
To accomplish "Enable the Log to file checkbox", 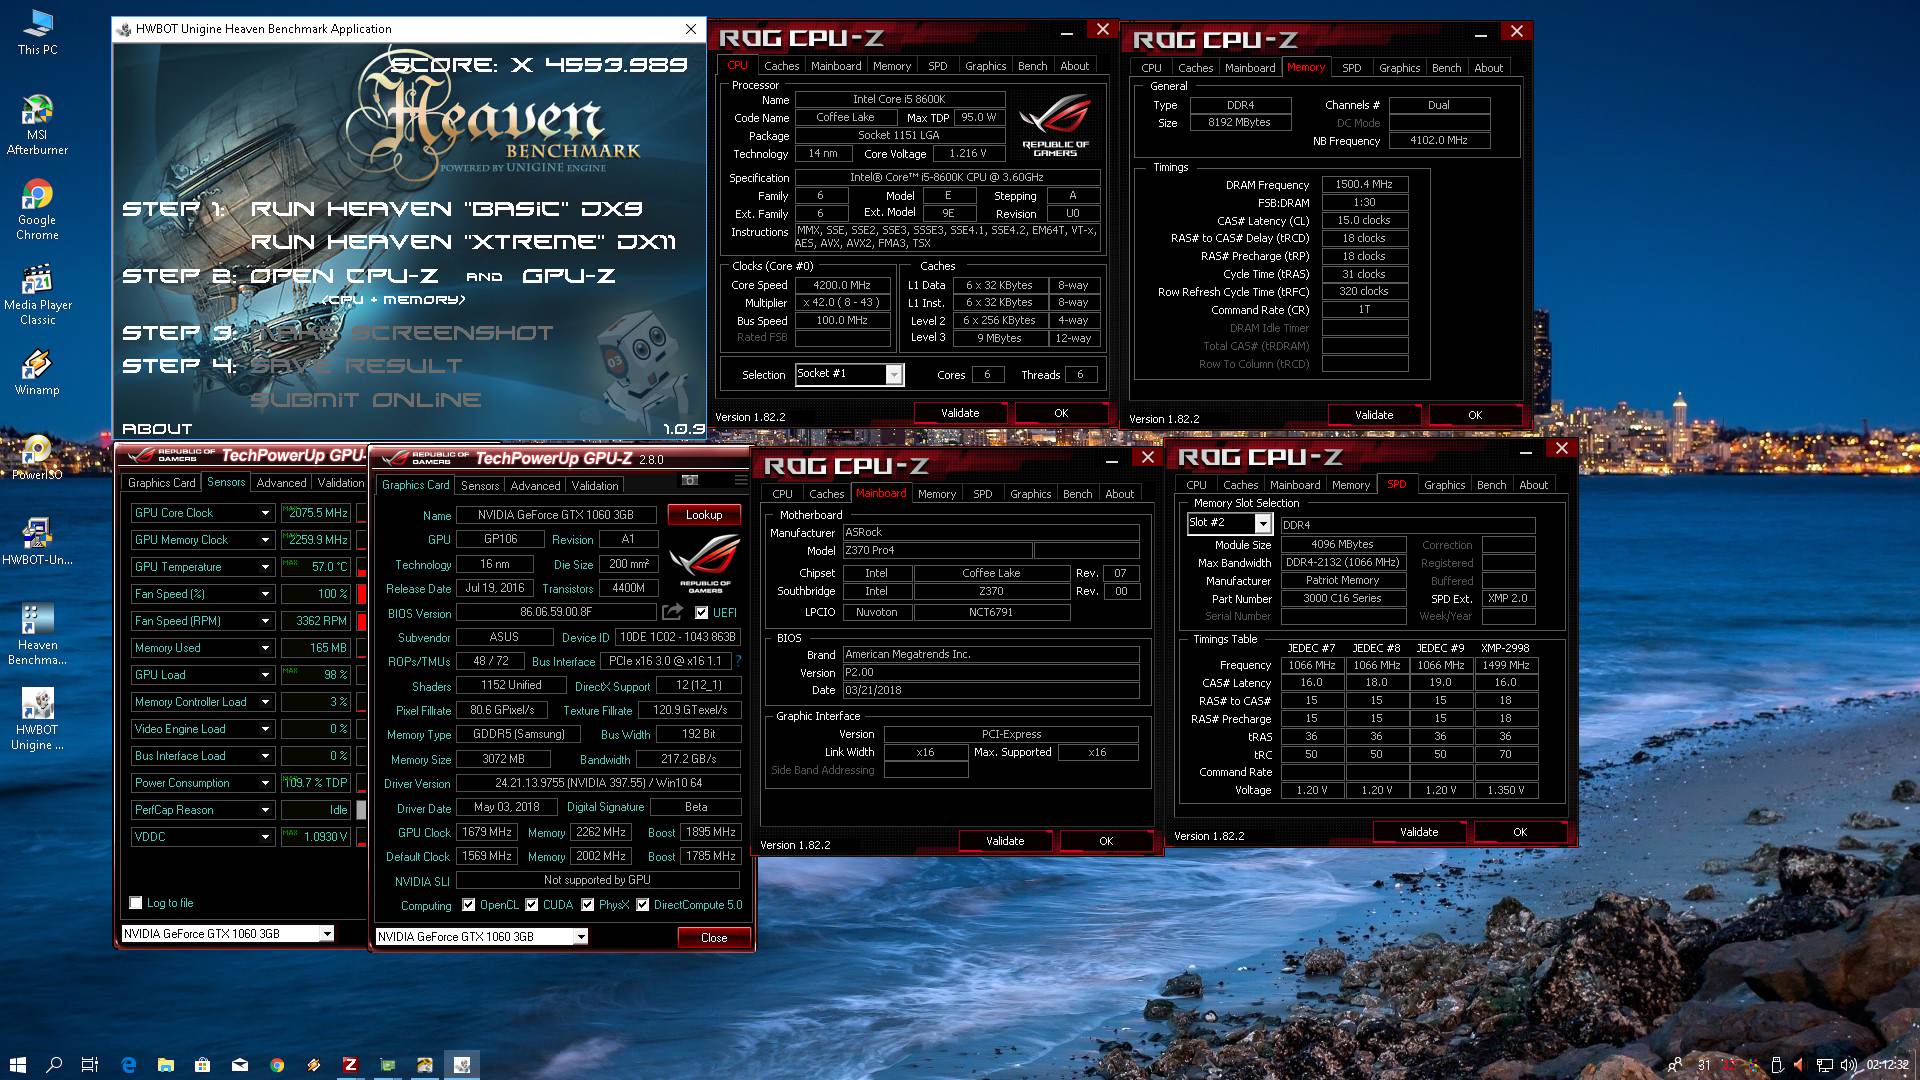I will click(136, 903).
